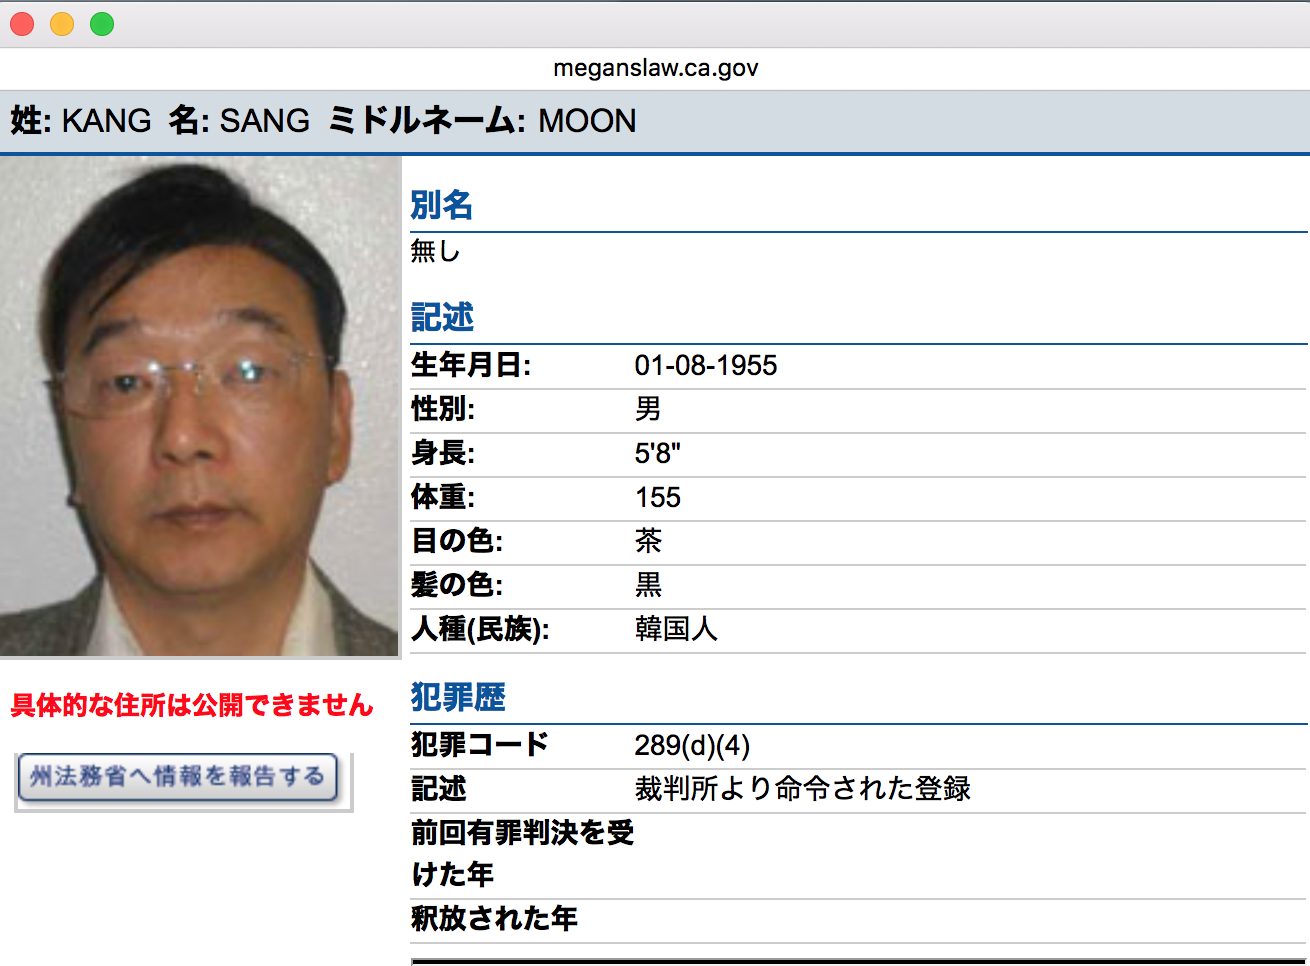Click the weight value 155
The height and width of the screenshot is (966, 1310).
pyautogui.click(x=658, y=497)
